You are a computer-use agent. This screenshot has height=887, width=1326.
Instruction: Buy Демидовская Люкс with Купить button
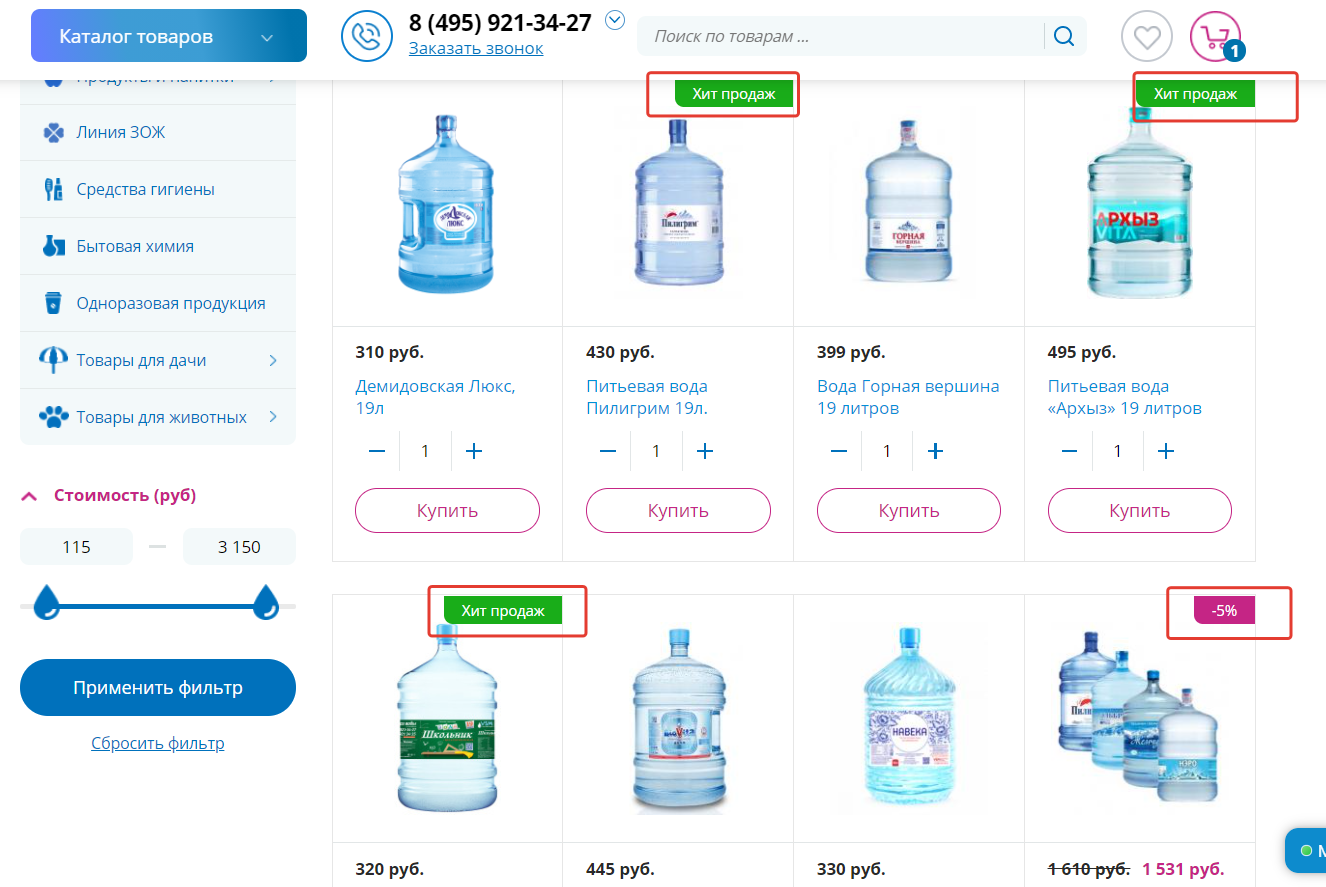pyautogui.click(x=447, y=510)
